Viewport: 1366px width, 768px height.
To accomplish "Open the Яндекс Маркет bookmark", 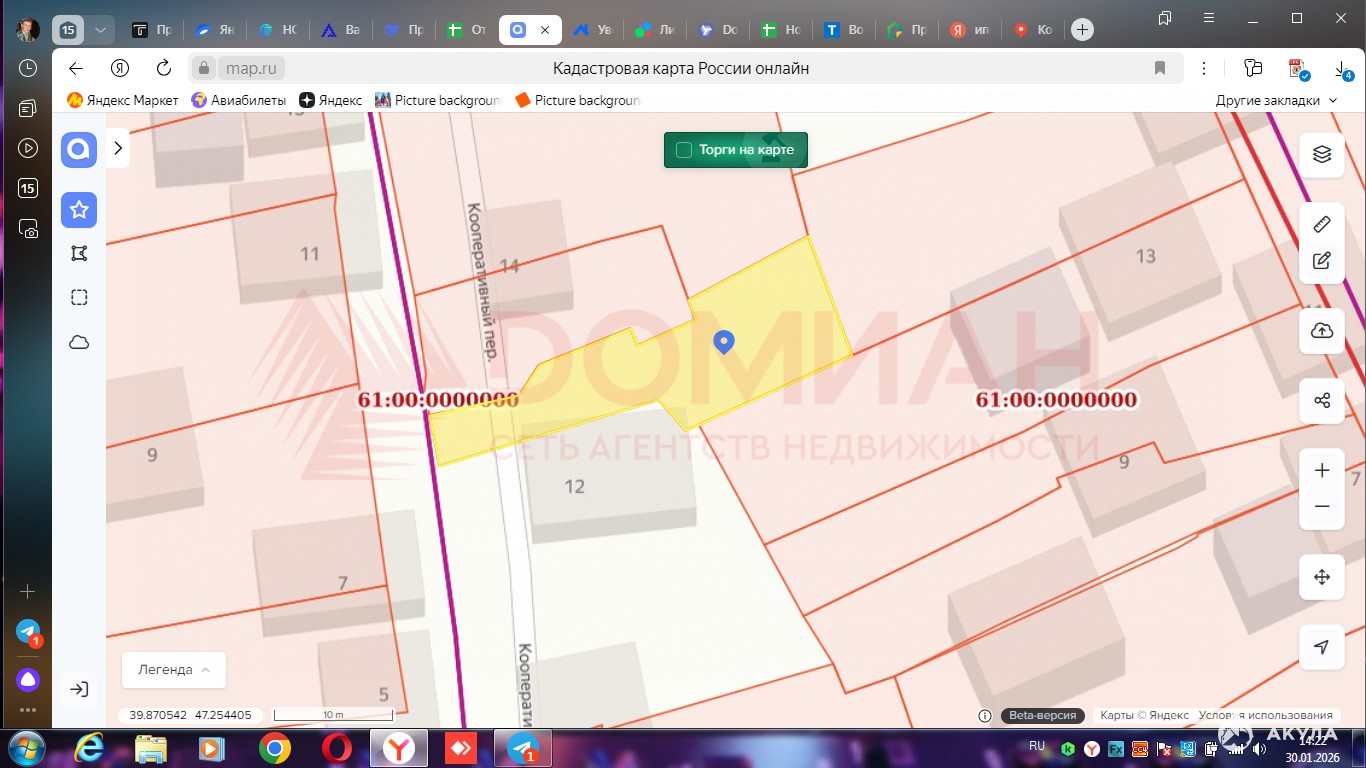I will click(123, 100).
